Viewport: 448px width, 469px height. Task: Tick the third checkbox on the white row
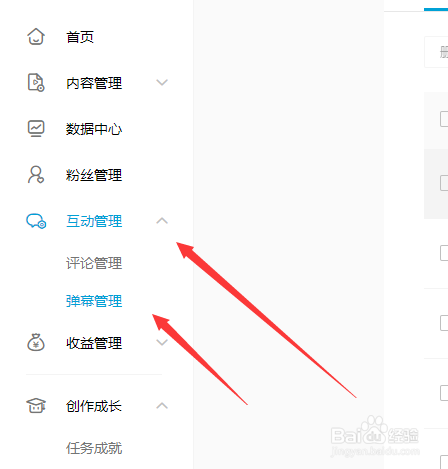pyautogui.click(x=444, y=253)
